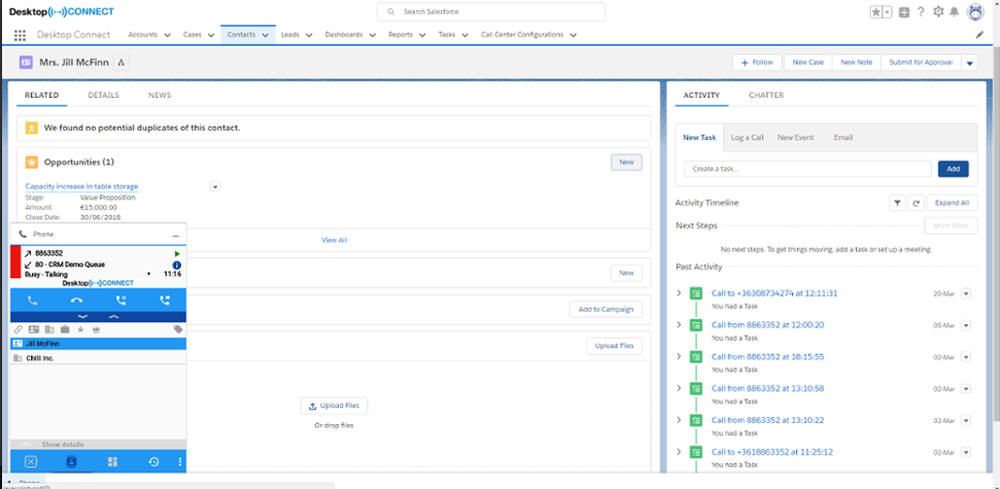Click the pencil icon to edit navigation

pyautogui.click(x=980, y=35)
